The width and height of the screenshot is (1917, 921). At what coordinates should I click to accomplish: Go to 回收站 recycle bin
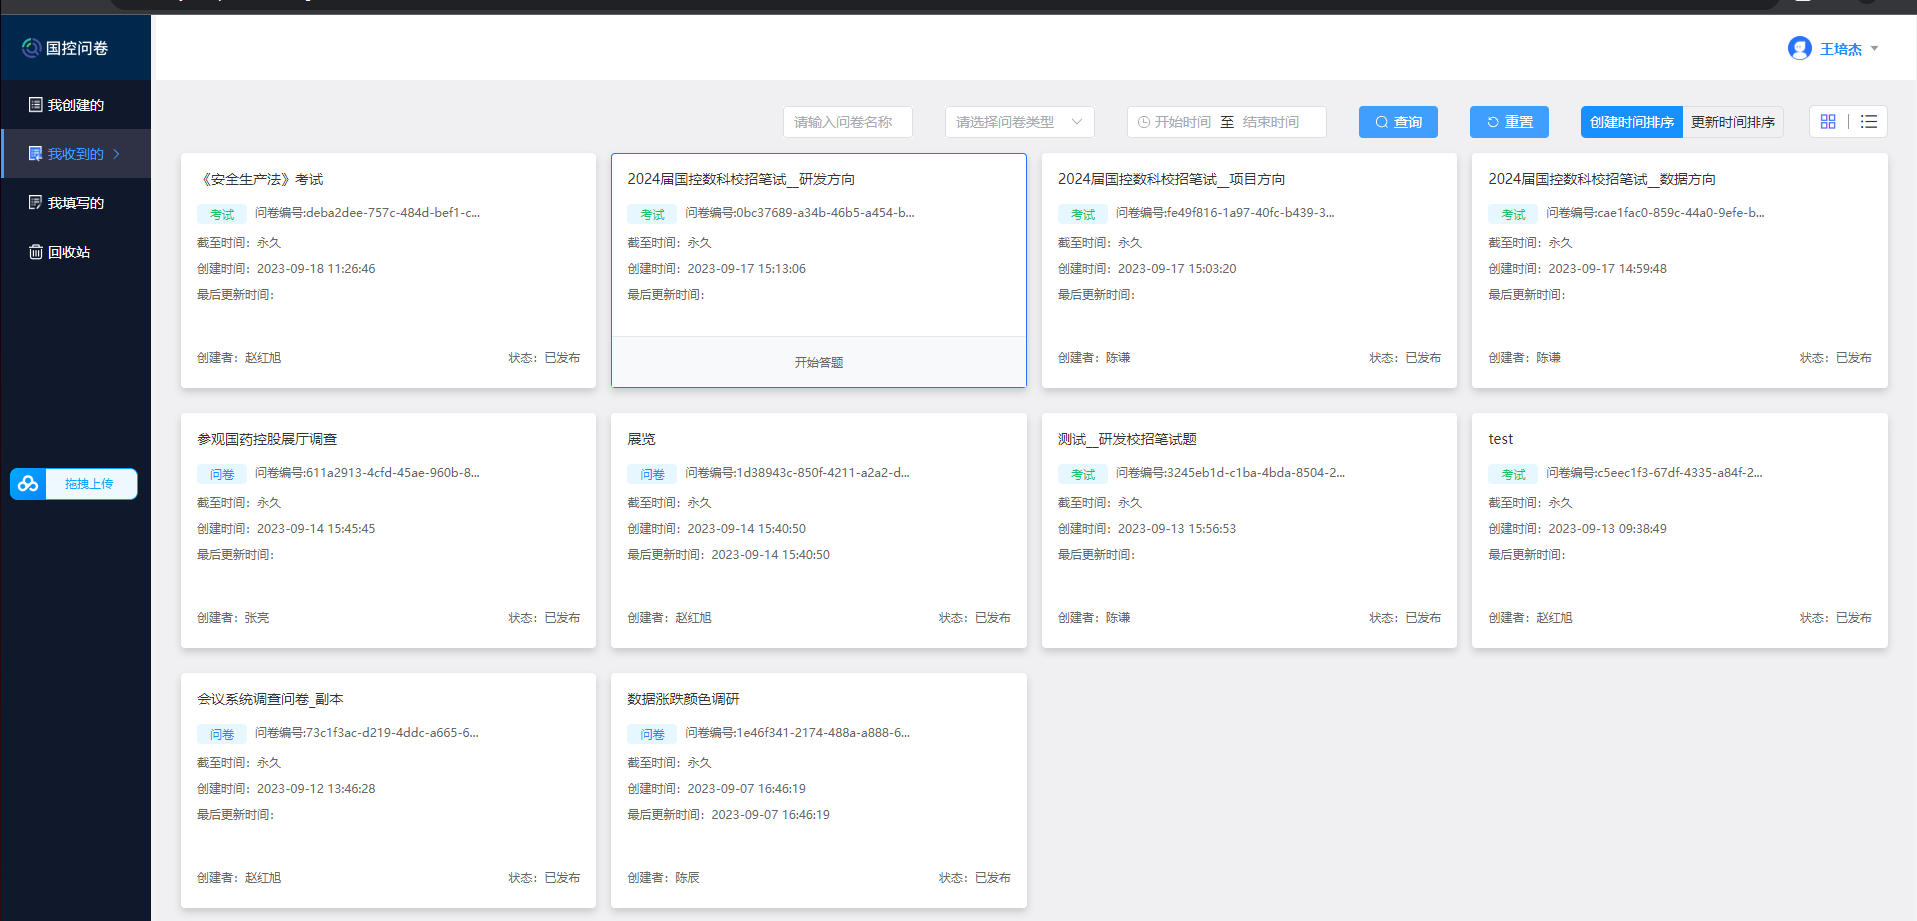point(75,252)
